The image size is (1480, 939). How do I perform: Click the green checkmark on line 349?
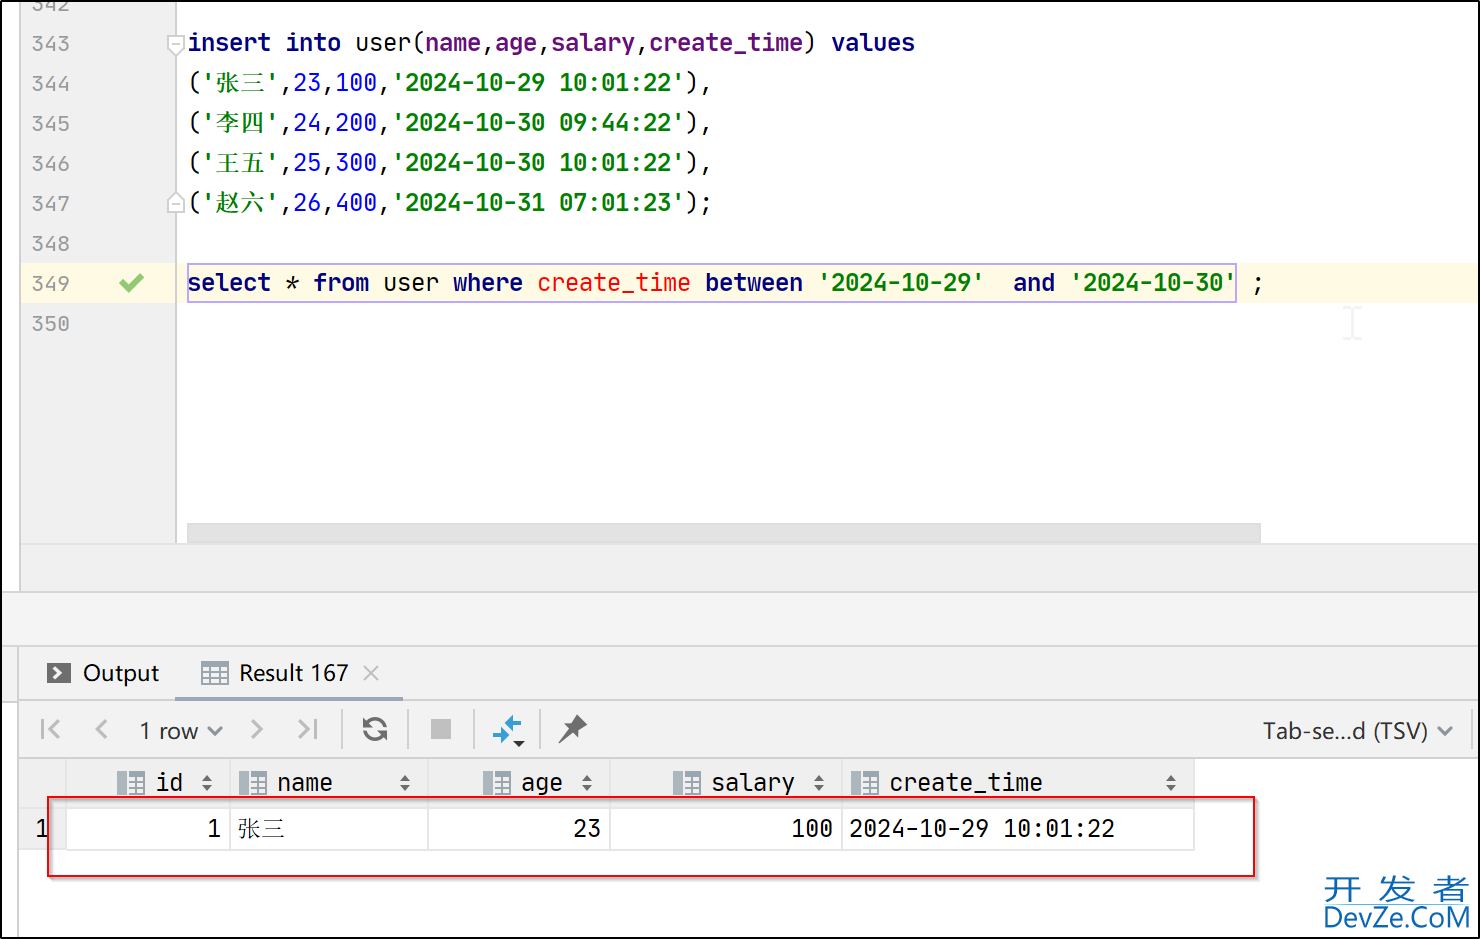(x=131, y=283)
